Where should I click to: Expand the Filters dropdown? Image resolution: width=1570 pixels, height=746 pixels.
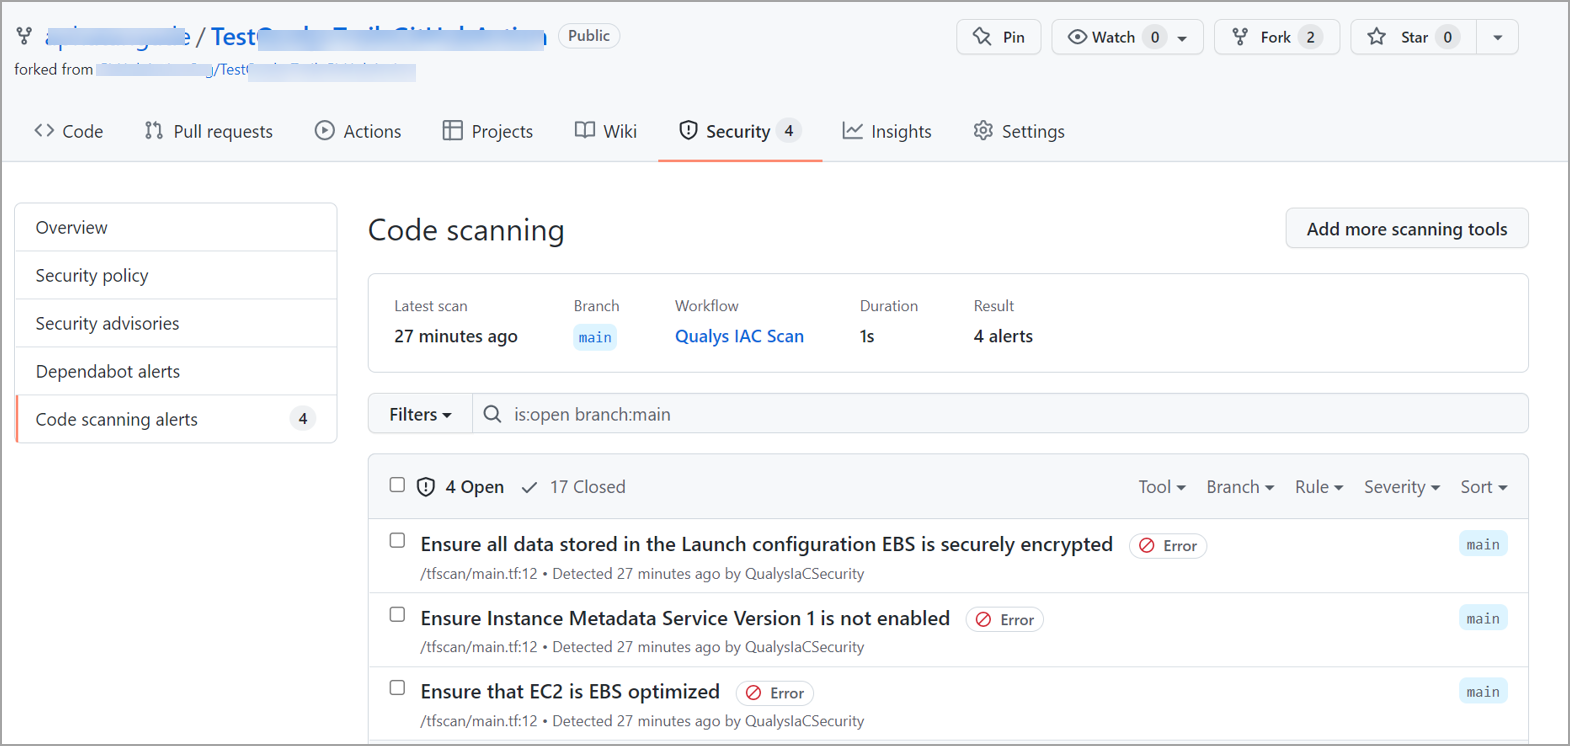point(420,414)
